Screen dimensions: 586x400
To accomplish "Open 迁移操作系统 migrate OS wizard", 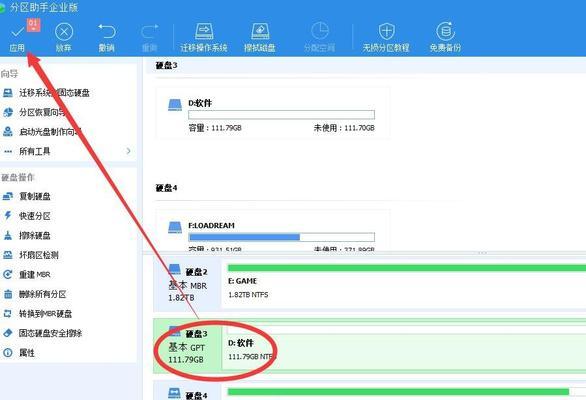I will [204, 38].
